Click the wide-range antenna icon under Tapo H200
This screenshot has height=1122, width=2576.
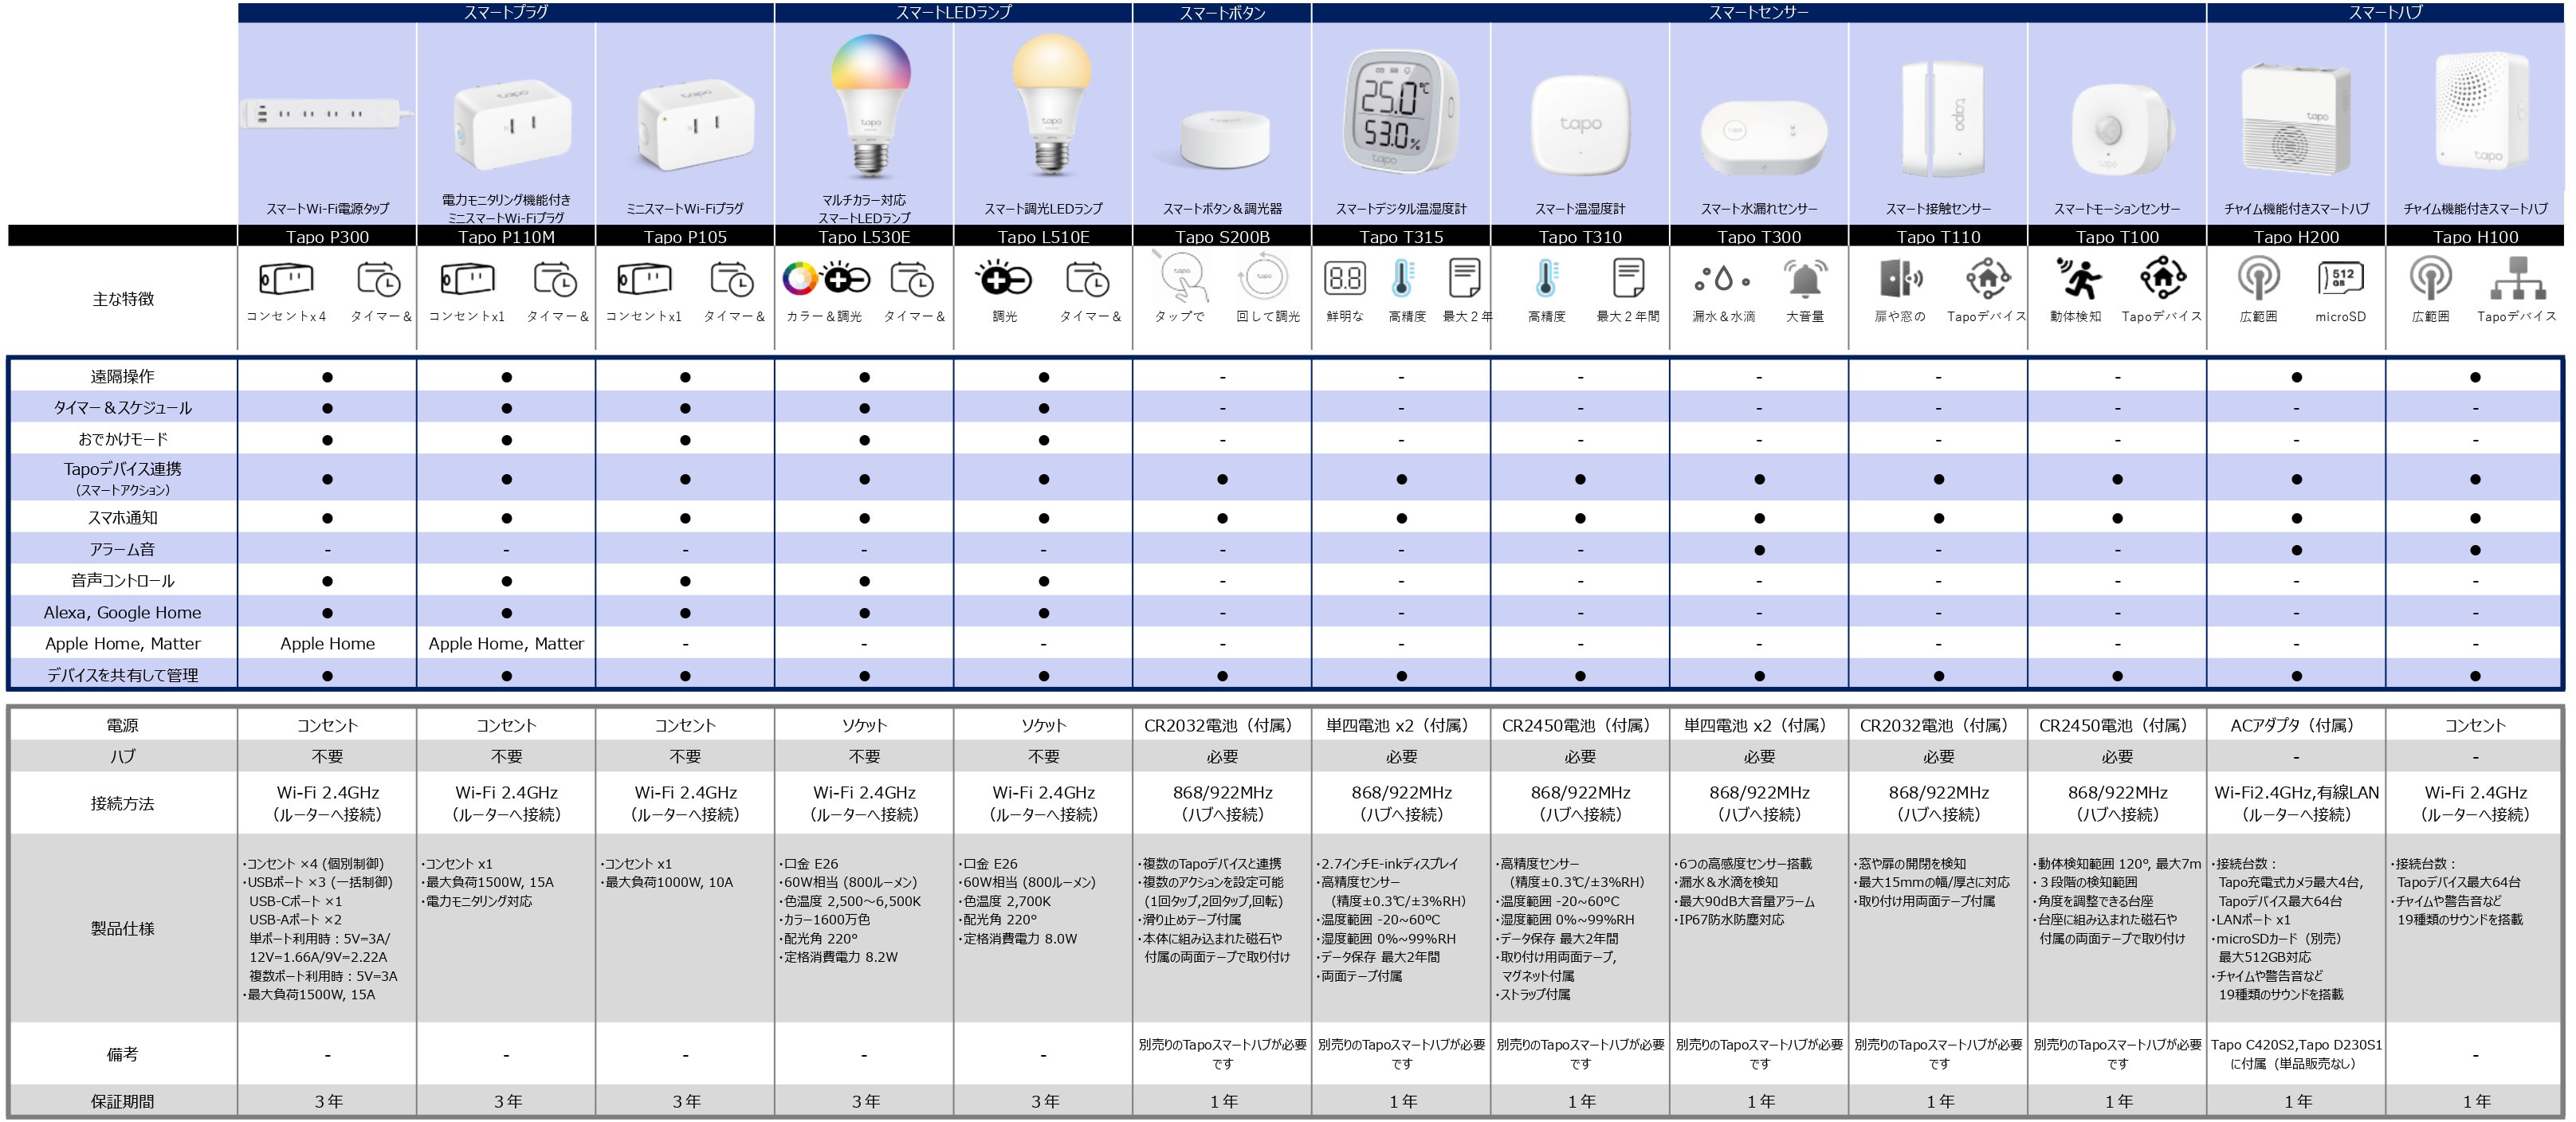(x=2259, y=278)
